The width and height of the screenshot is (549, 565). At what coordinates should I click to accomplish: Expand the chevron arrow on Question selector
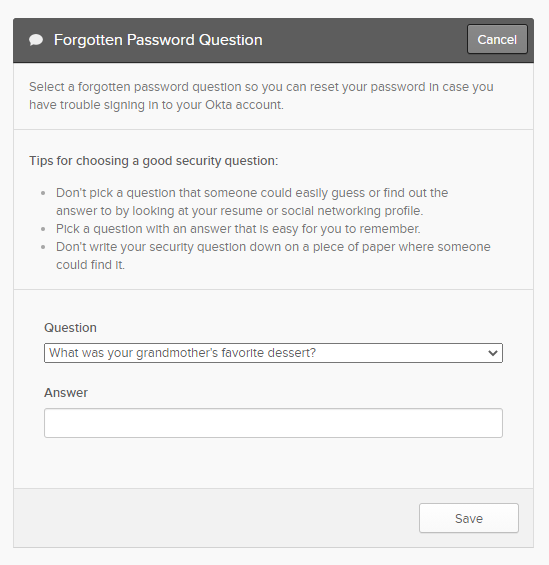pos(492,353)
